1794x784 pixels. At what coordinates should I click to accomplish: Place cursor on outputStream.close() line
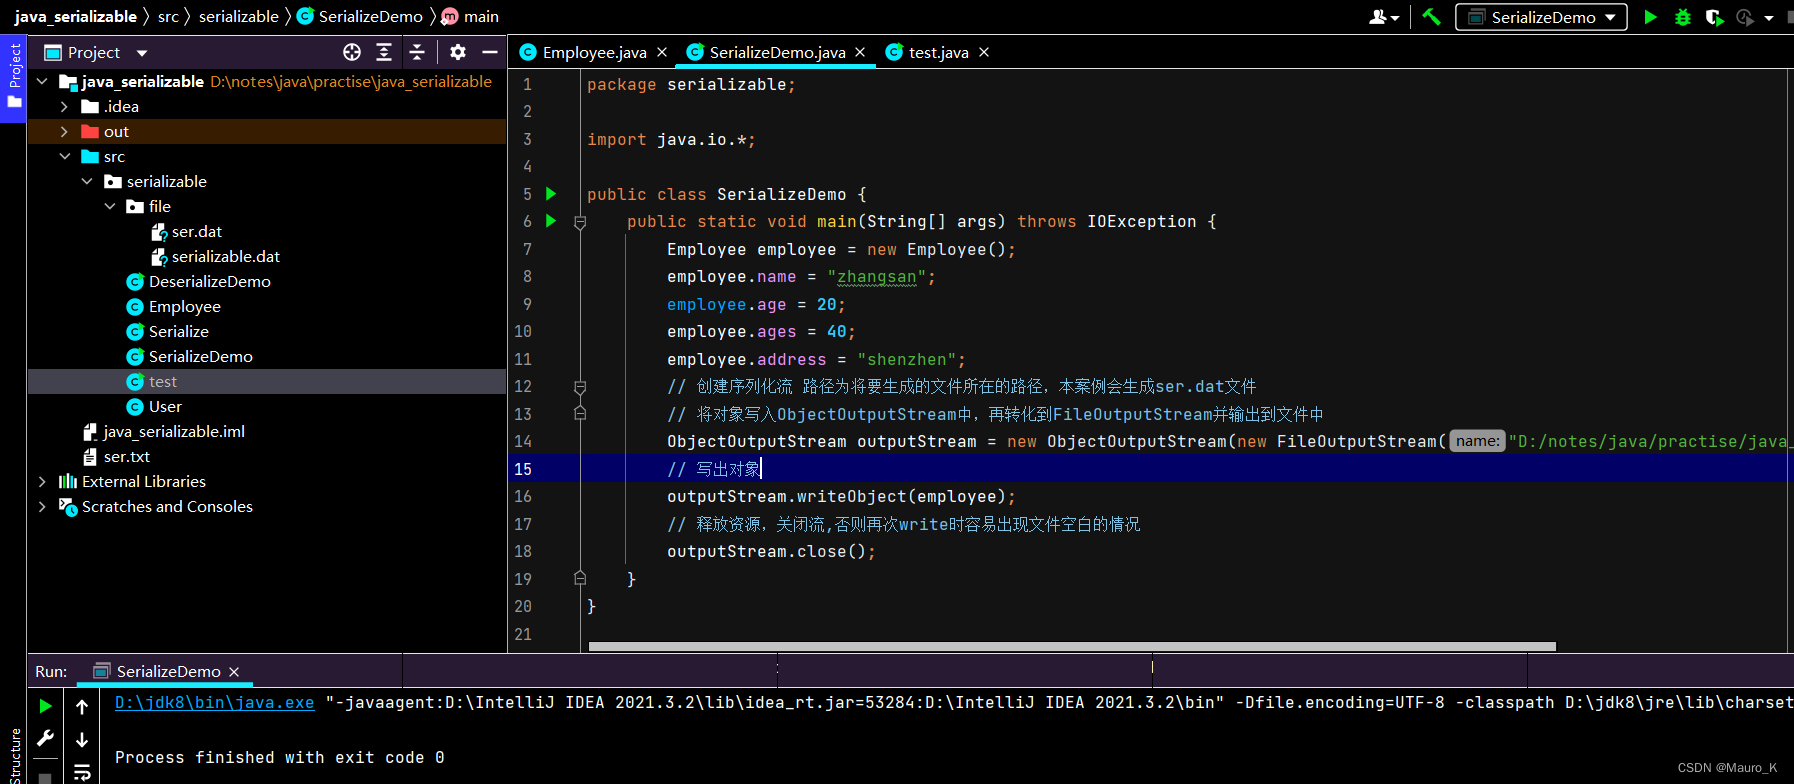point(770,551)
